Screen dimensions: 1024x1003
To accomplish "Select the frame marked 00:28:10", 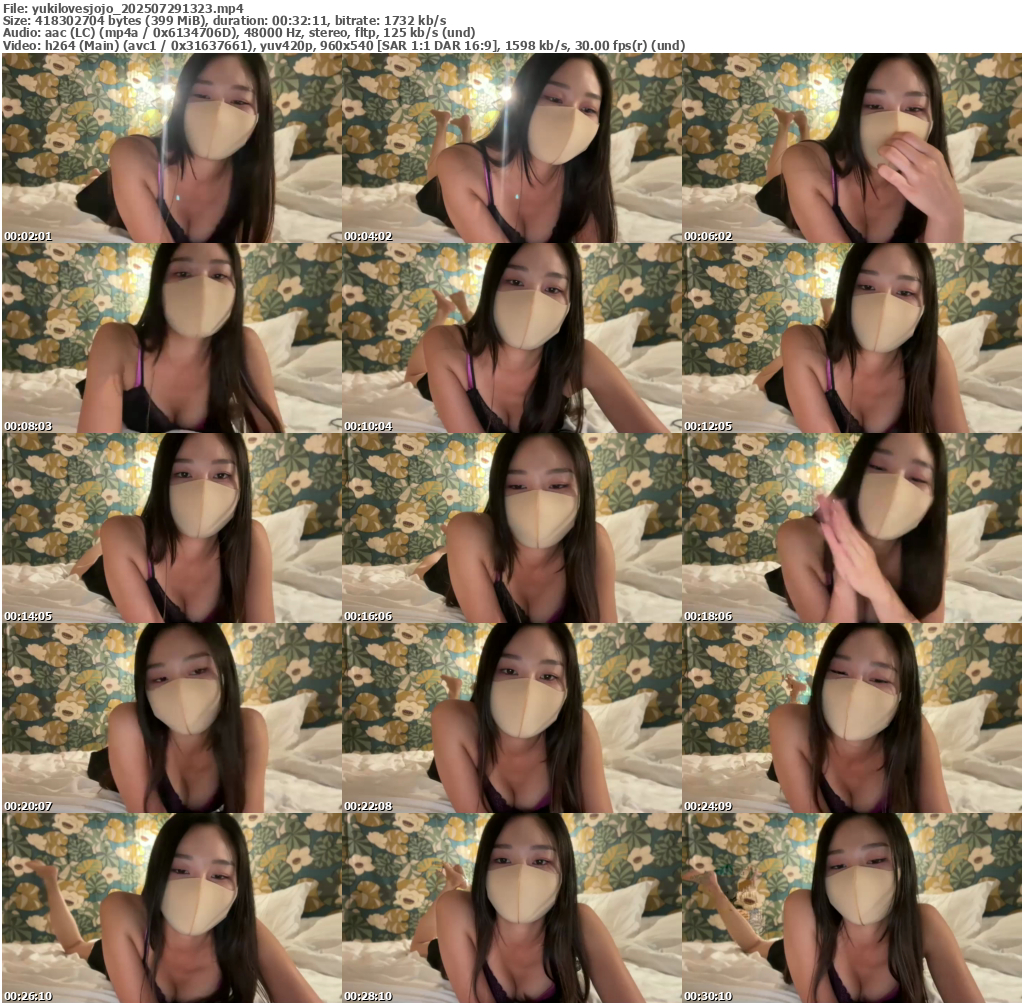I will click(x=511, y=908).
